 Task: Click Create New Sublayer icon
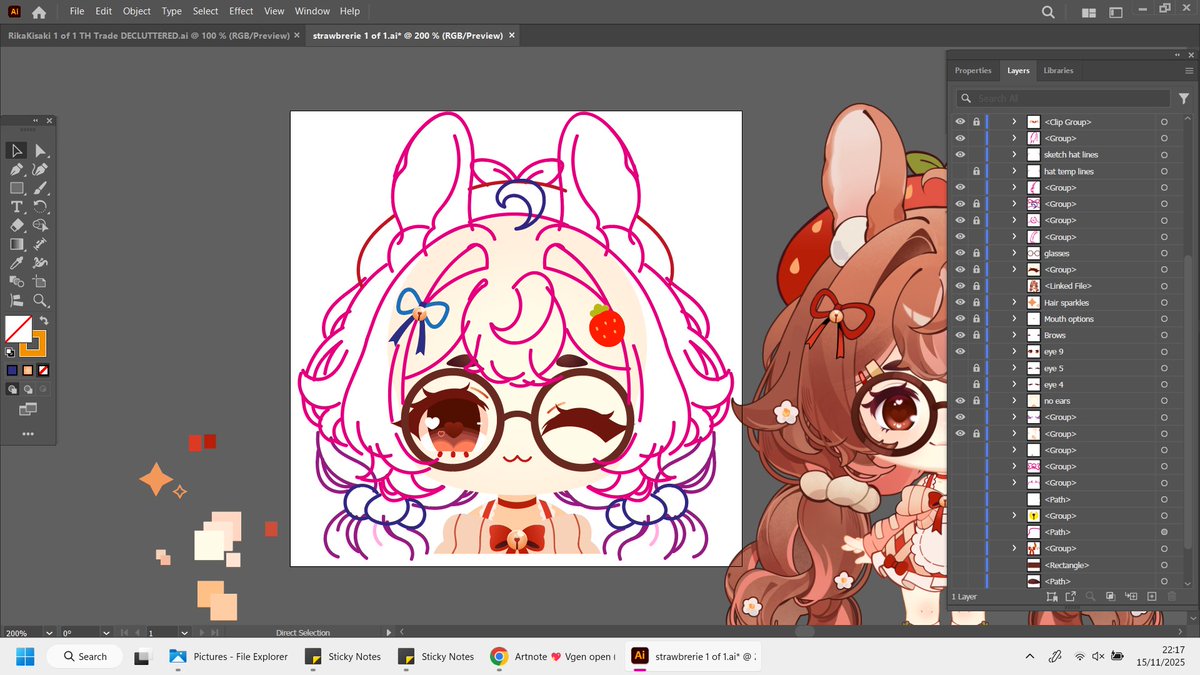[1131, 596]
